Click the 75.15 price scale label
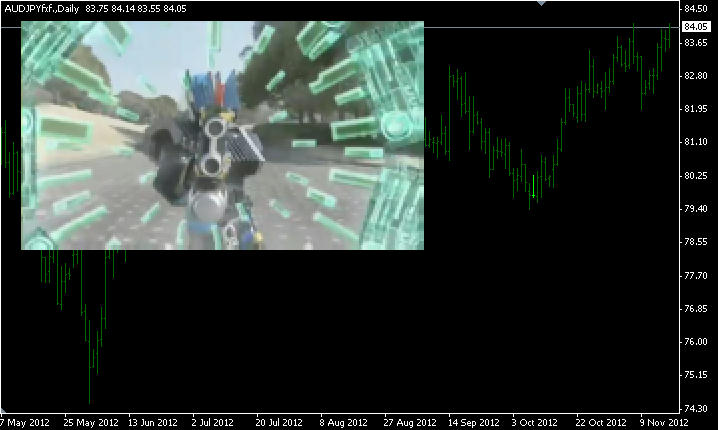 click(696, 375)
